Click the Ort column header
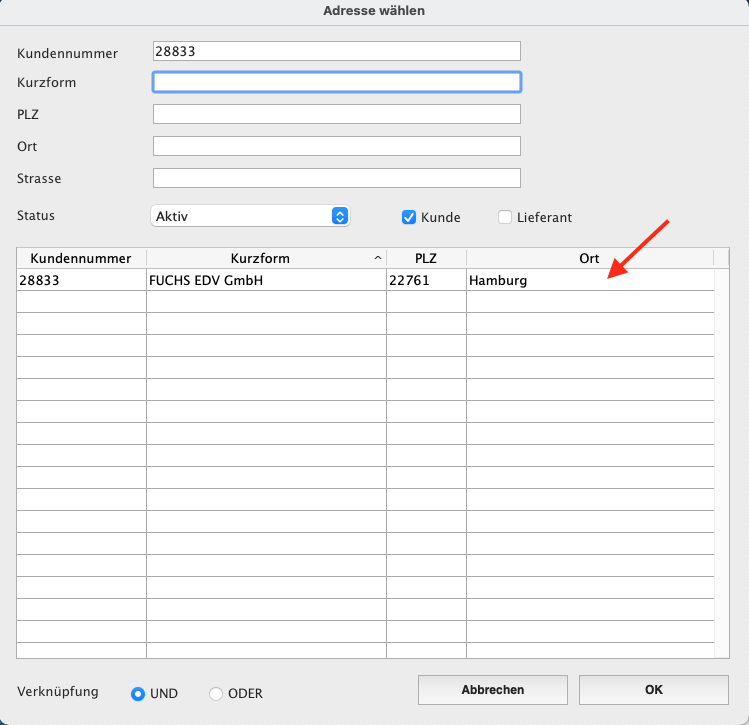 pyautogui.click(x=589, y=258)
